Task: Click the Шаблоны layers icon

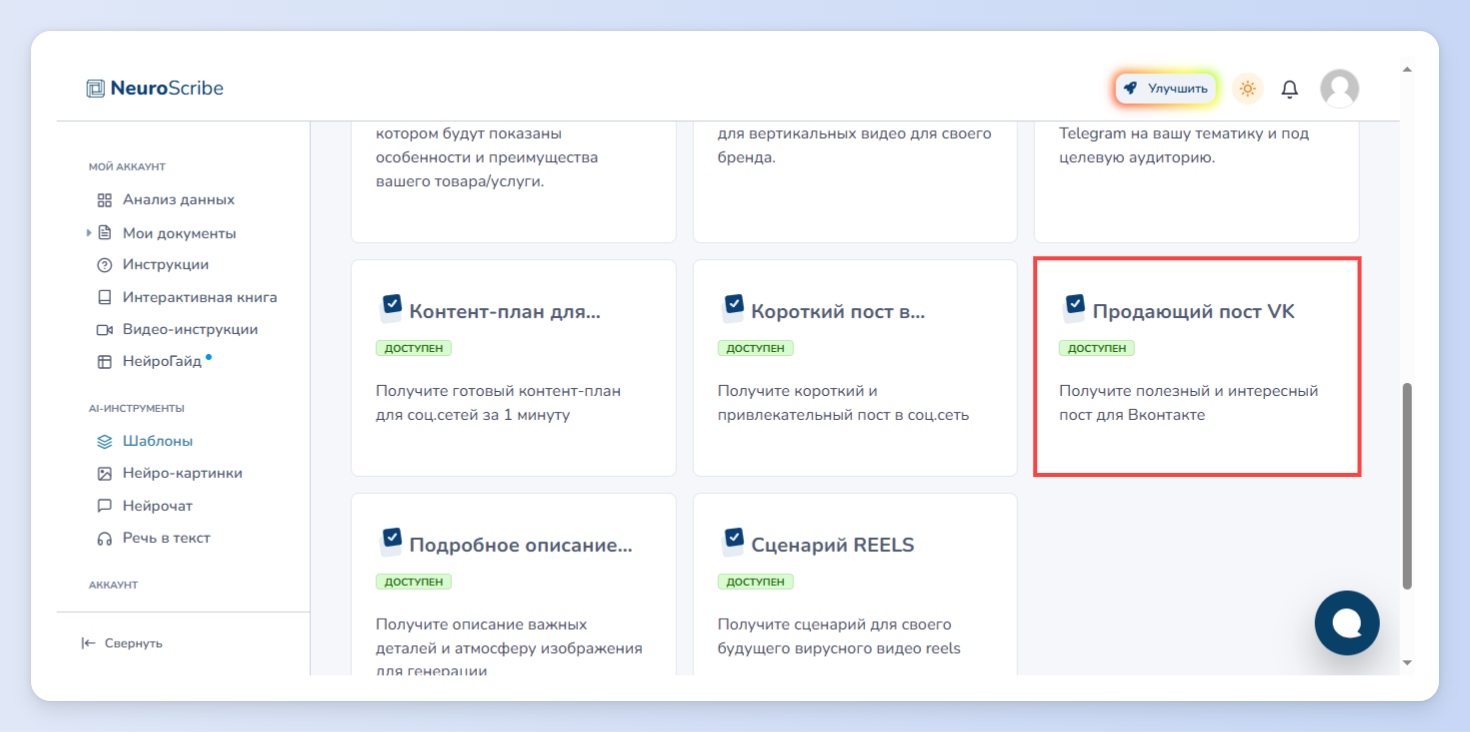Action: coord(104,441)
